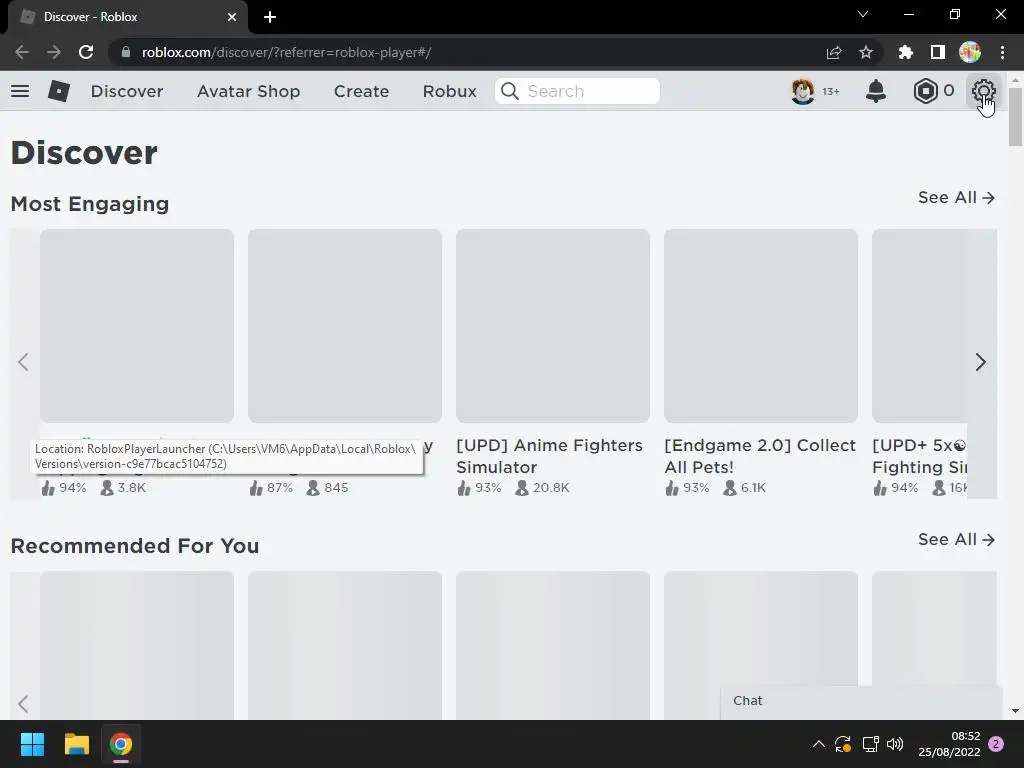1024x768 pixels.
Task: Bookmark this page with the star icon
Action: tap(866, 52)
